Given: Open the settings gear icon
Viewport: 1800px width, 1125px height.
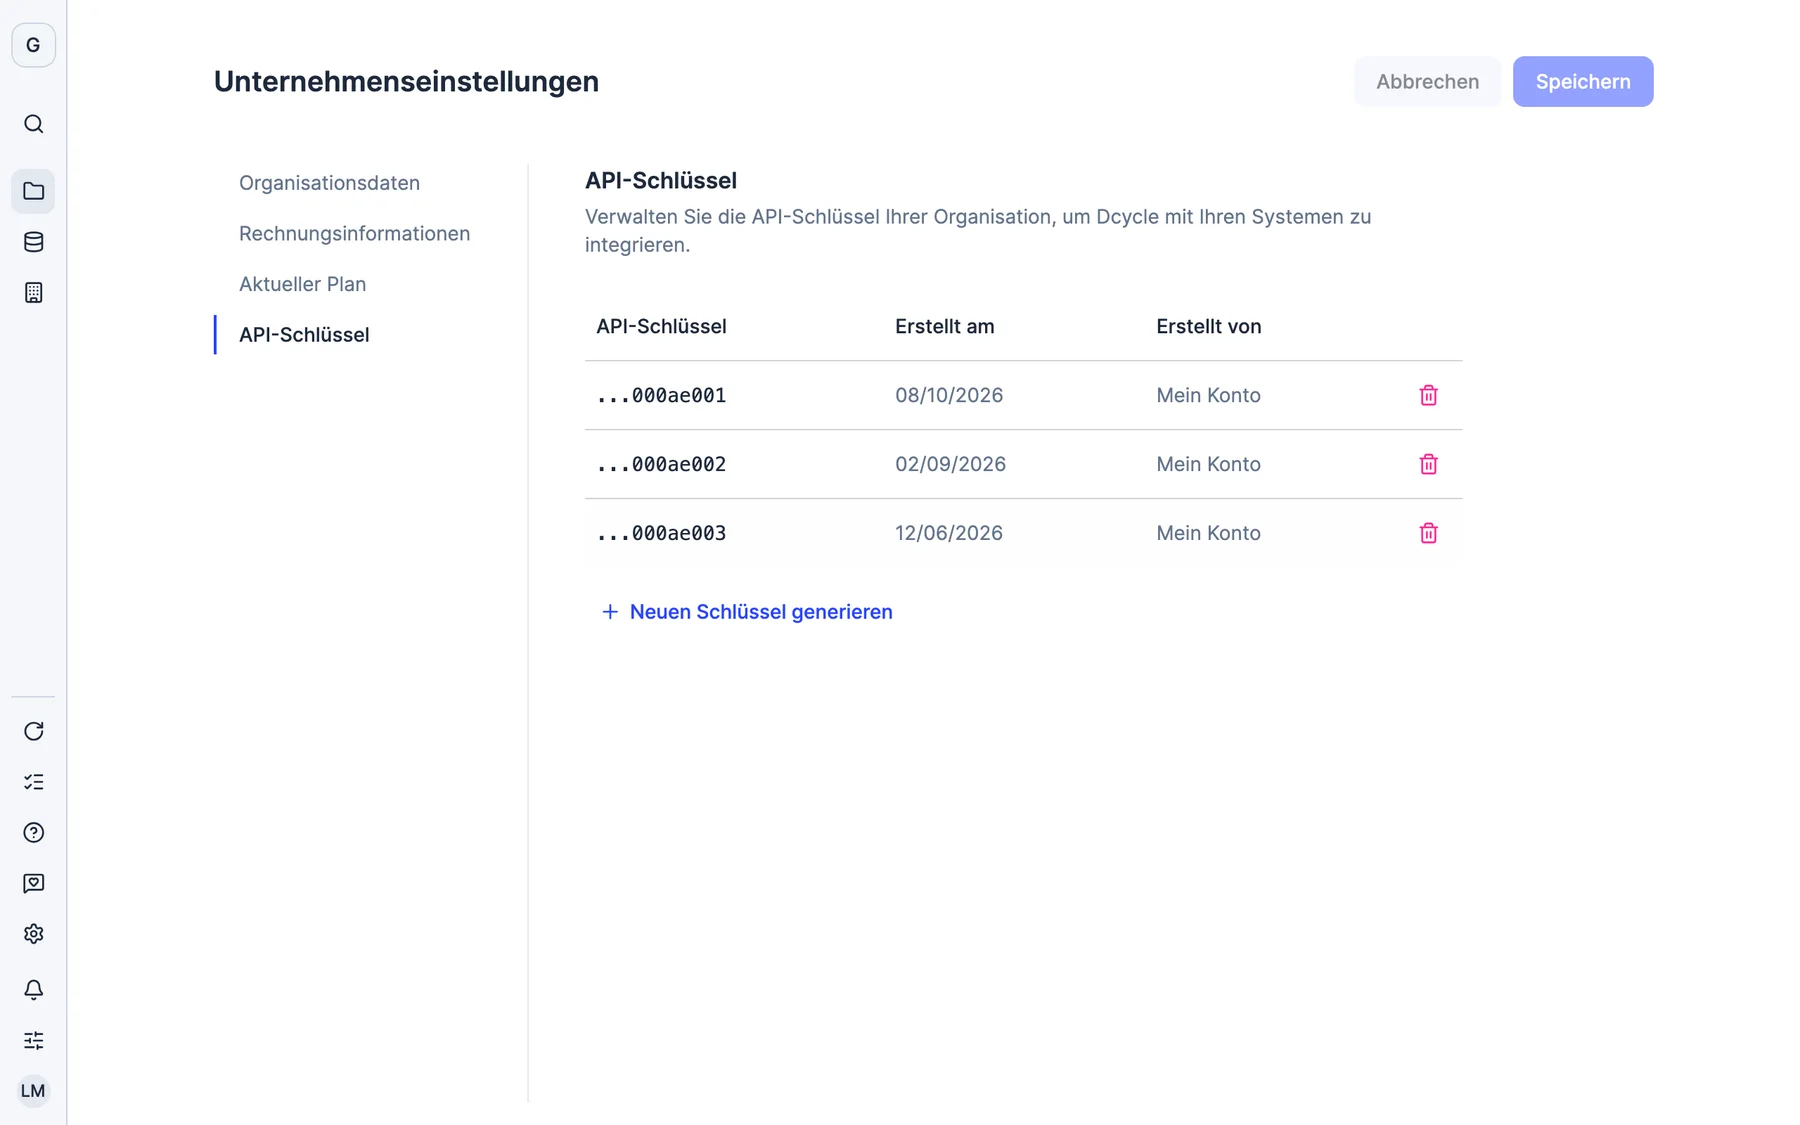Looking at the screenshot, I should pyautogui.click(x=33, y=934).
